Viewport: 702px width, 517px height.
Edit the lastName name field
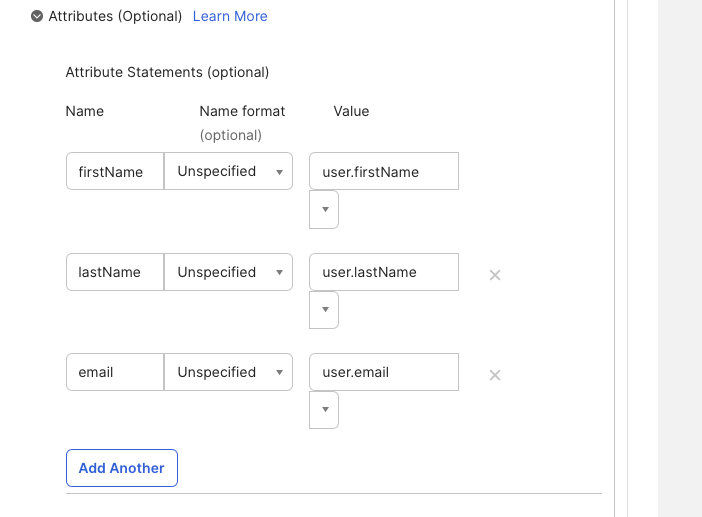pyautogui.click(x=115, y=272)
